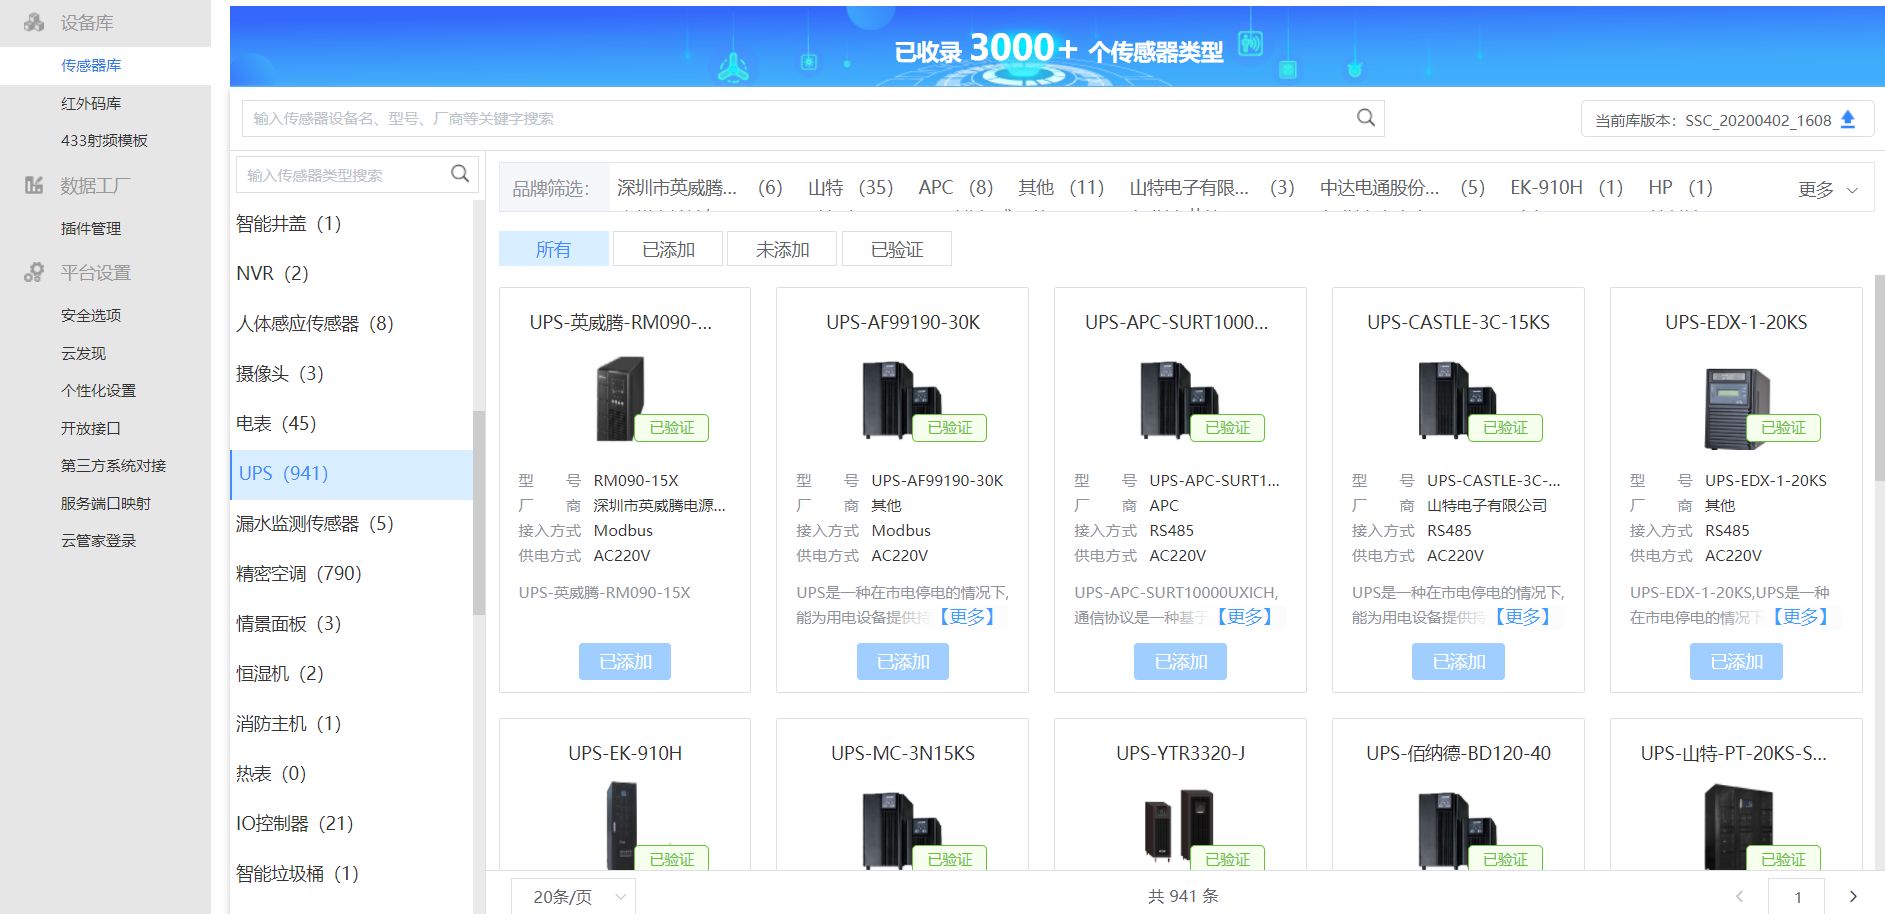
Task: Click the page number input box
Action: (1797, 897)
